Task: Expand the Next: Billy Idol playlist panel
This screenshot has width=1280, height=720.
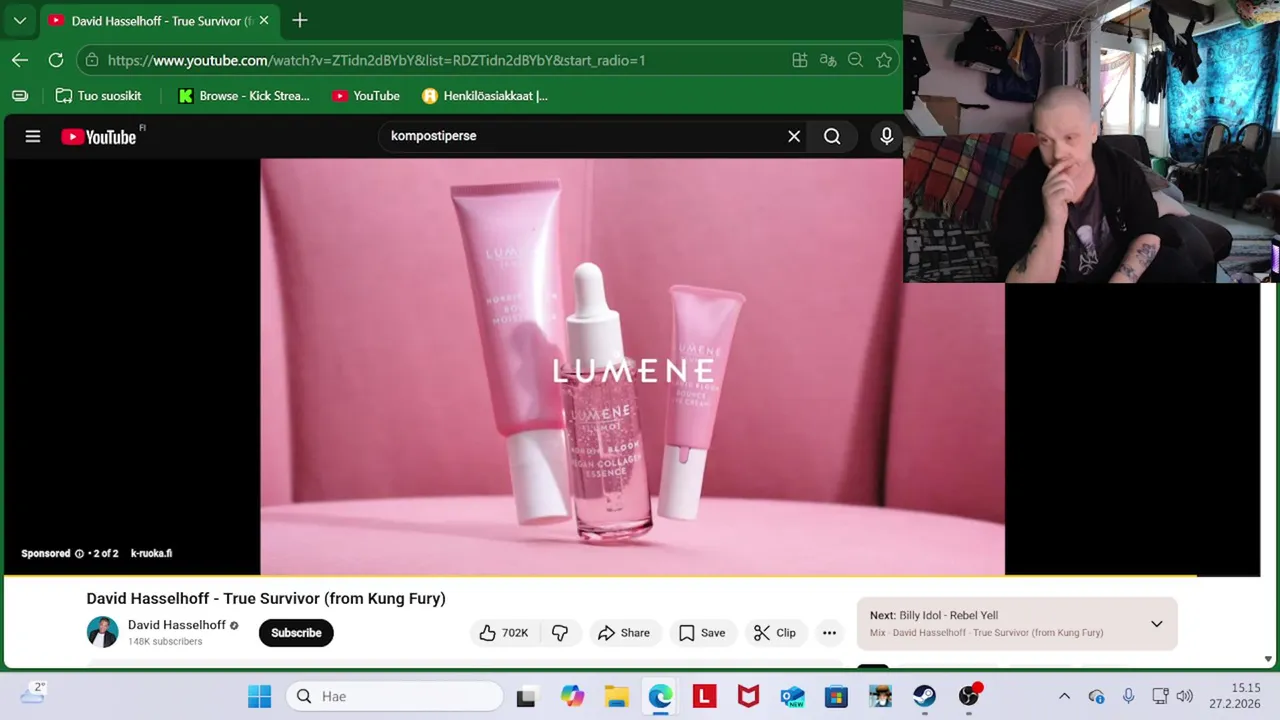Action: [1156, 624]
